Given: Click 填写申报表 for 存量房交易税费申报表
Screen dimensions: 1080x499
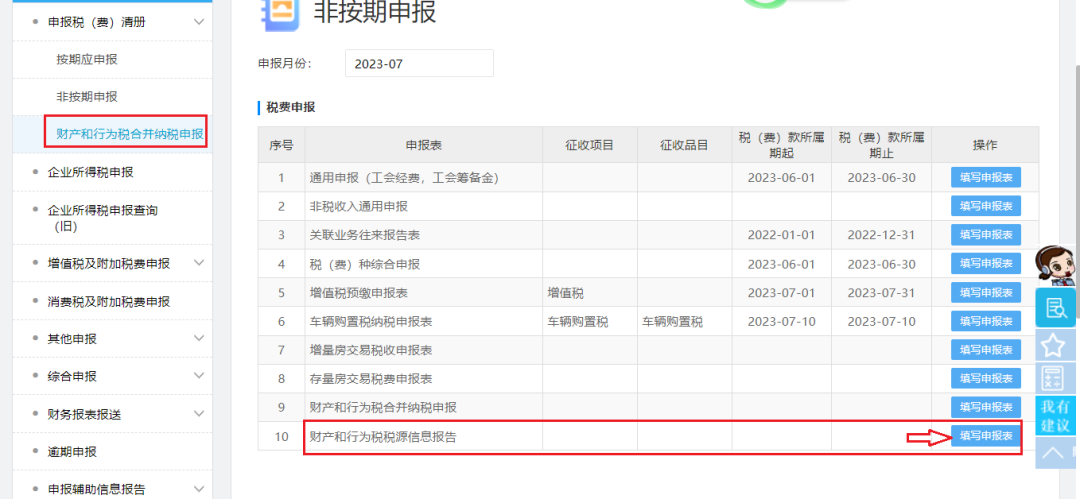Looking at the screenshot, I should (986, 378).
